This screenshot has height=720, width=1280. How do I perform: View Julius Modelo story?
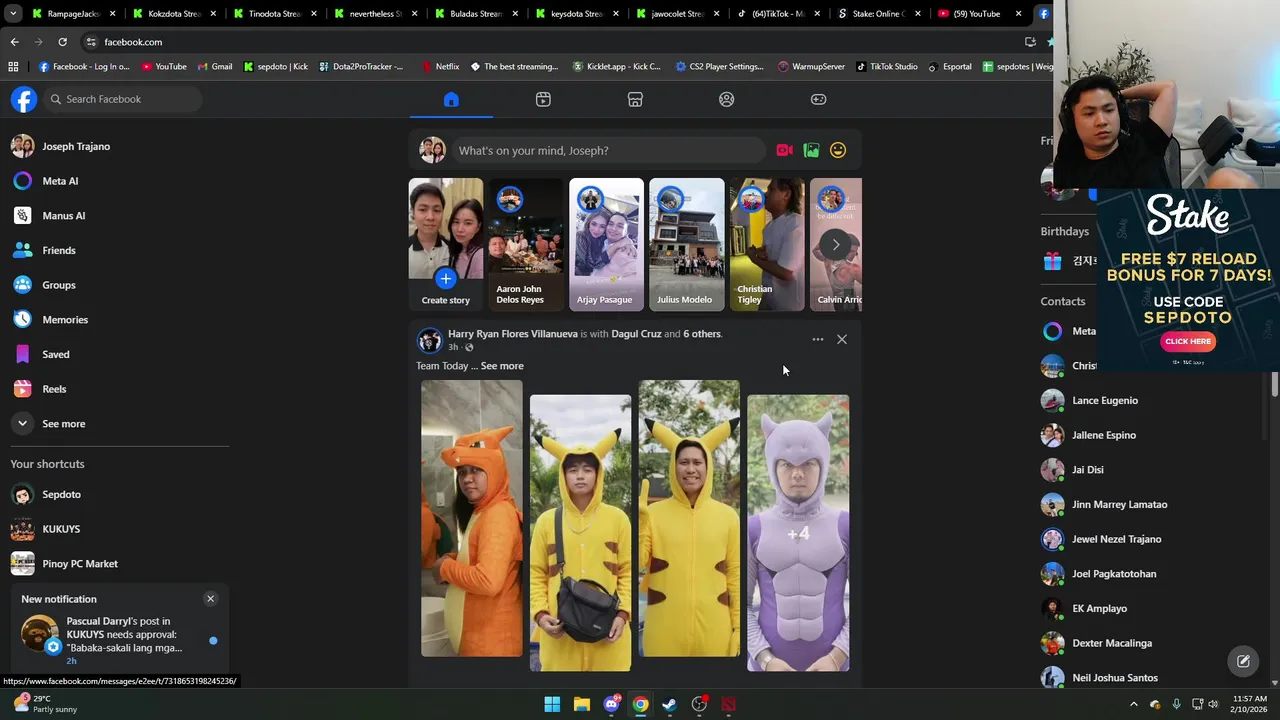[x=686, y=244]
